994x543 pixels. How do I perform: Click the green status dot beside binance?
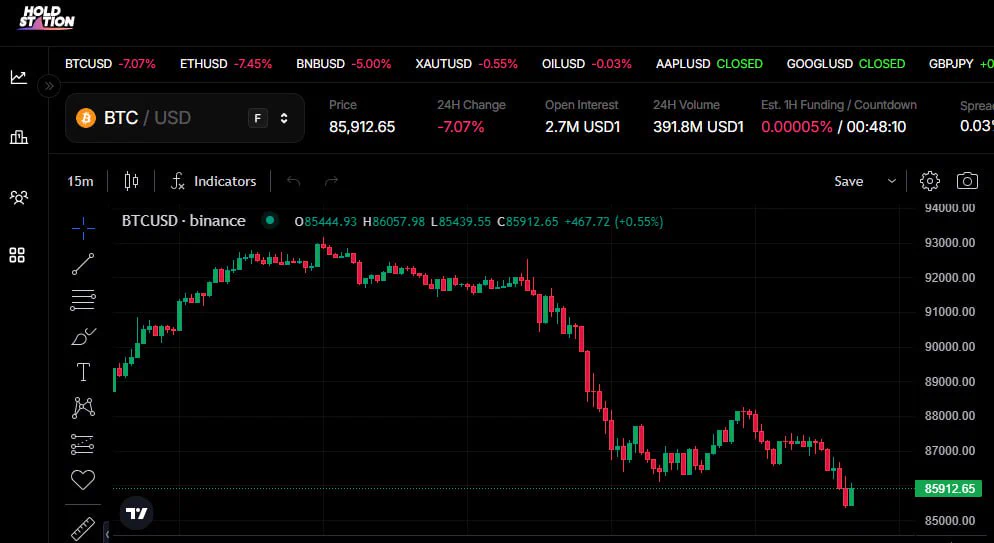pyautogui.click(x=270, y=220)
